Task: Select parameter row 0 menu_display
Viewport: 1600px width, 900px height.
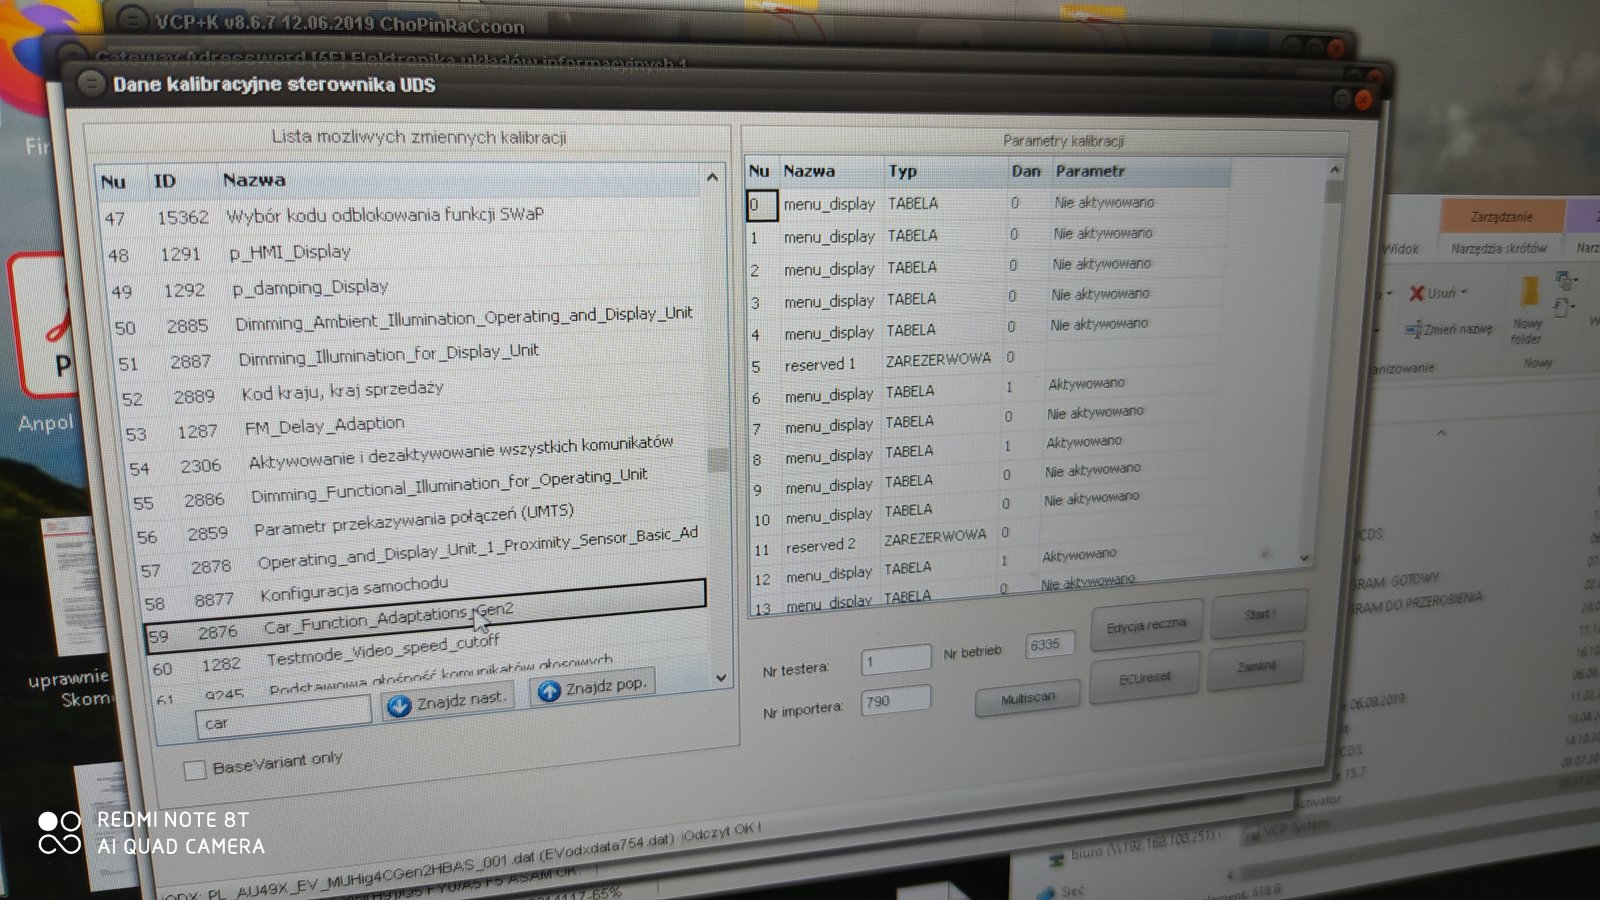Action: point(990,203)
